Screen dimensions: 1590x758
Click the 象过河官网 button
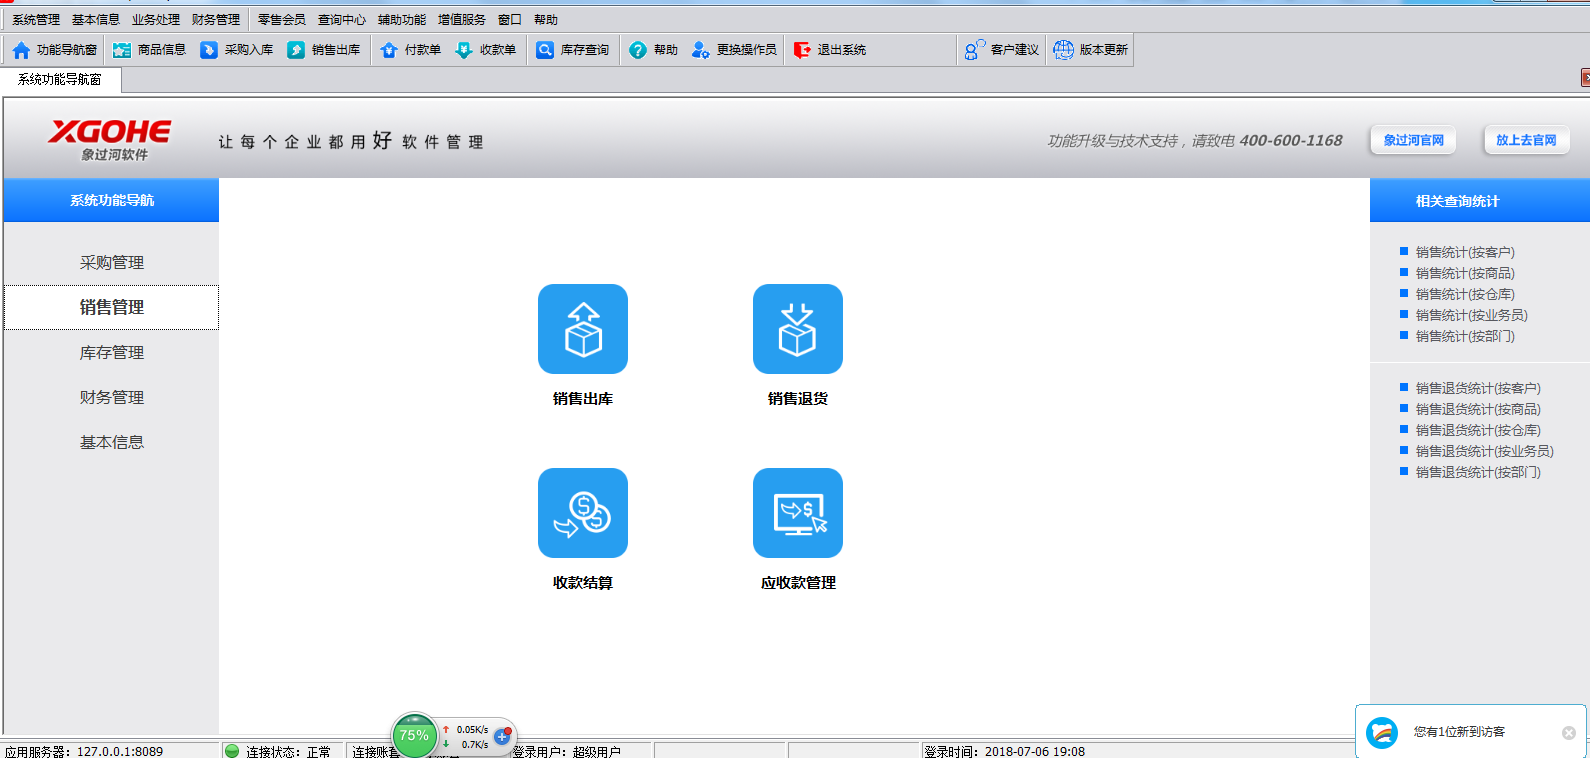point(1413,141)
